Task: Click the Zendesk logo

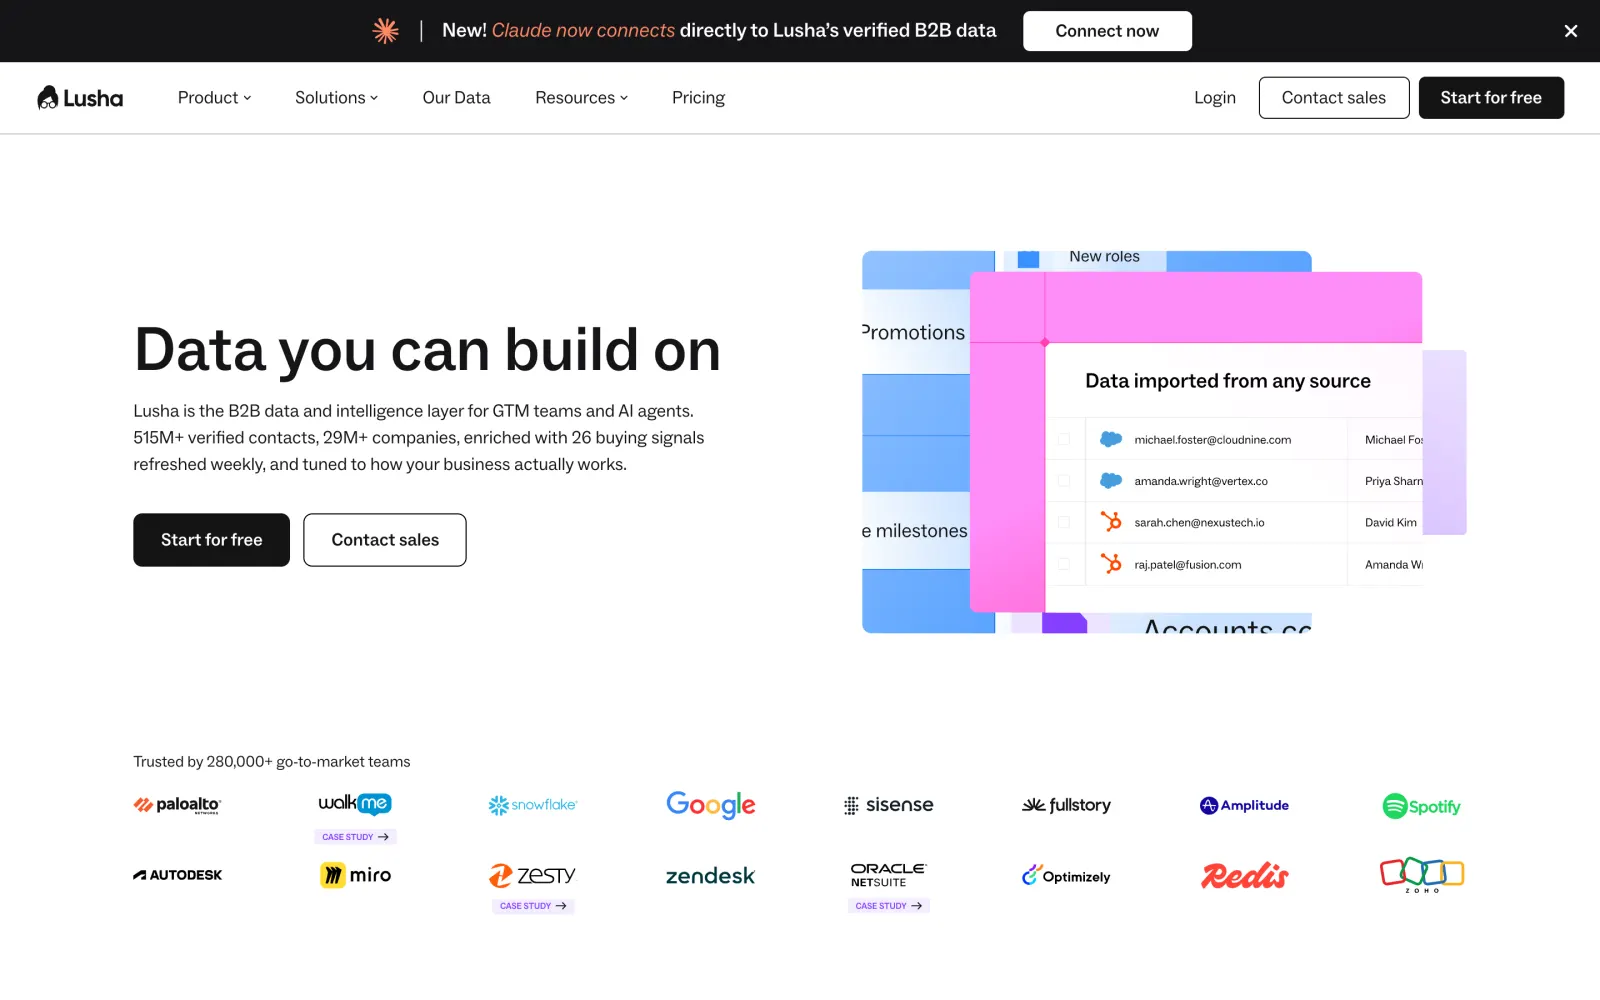Action: click(x=711, y=876)
